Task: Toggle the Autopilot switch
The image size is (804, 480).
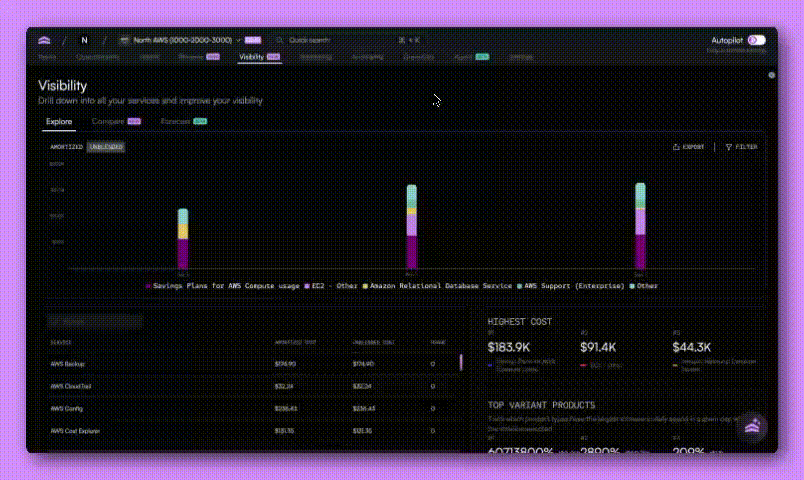Action: tap(756, 40)
